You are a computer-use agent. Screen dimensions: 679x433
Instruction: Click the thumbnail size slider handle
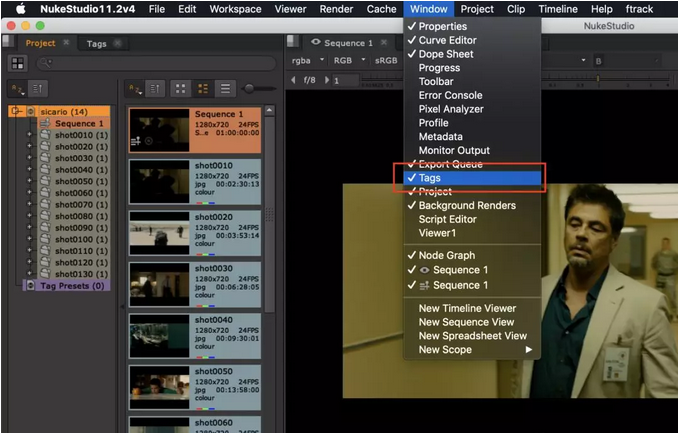pyautogui.click(x=249, y=89)
